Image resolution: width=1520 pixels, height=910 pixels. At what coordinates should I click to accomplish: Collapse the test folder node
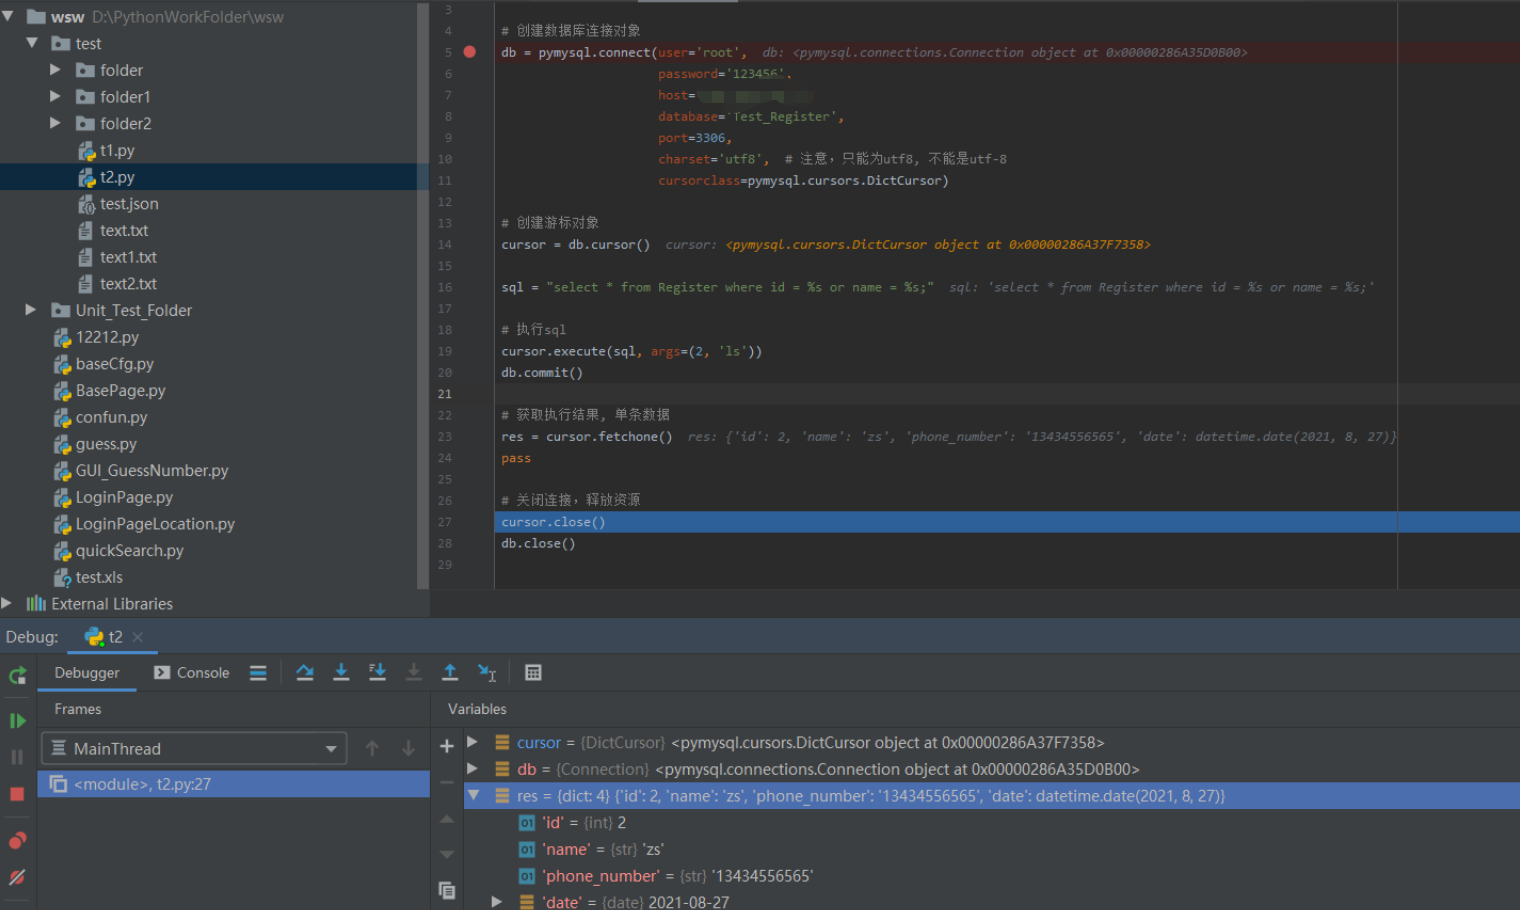32,43
